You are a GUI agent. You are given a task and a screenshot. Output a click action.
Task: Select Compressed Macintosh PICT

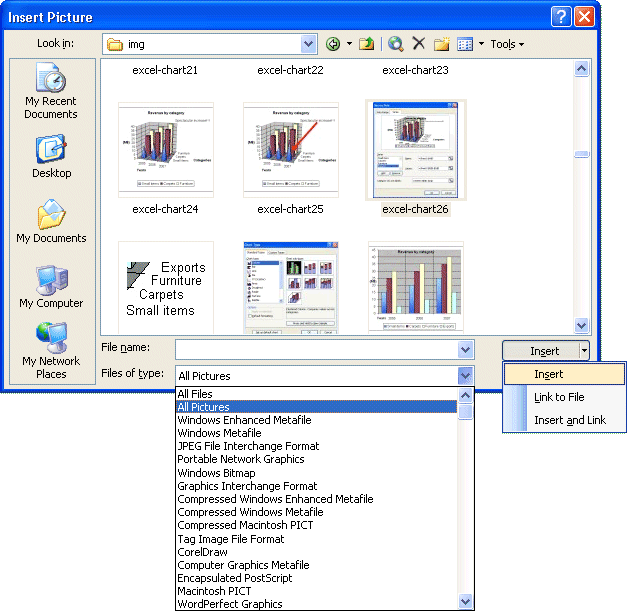317,525
